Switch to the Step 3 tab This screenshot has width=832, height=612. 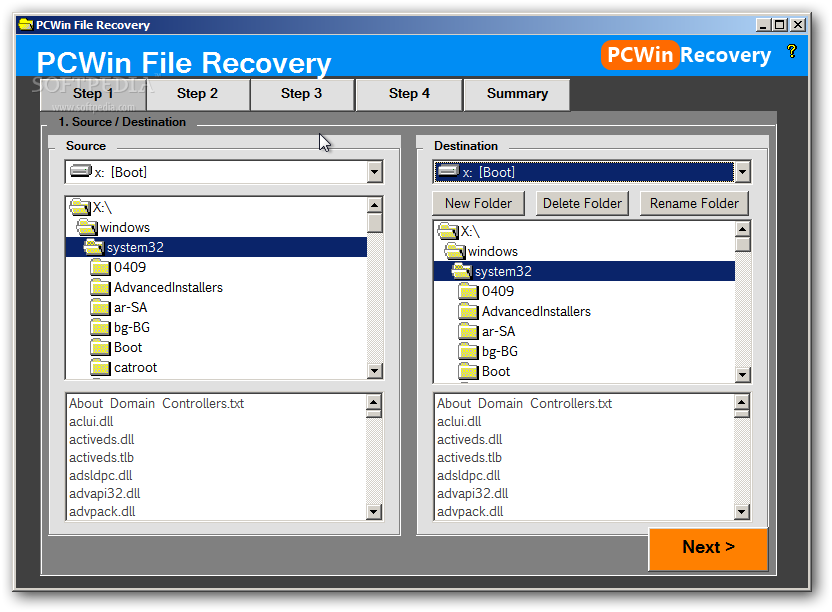coord(301,94)
